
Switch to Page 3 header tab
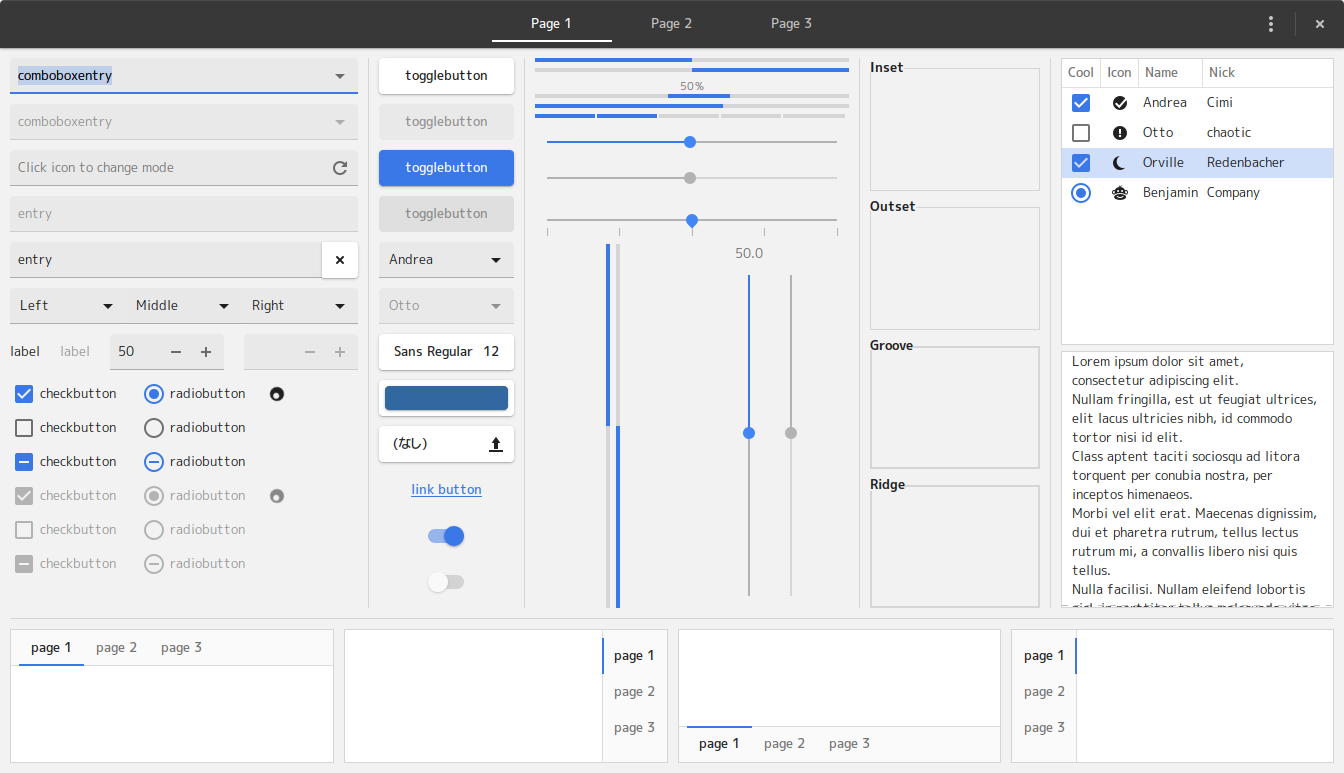click(x=791, y=24)
